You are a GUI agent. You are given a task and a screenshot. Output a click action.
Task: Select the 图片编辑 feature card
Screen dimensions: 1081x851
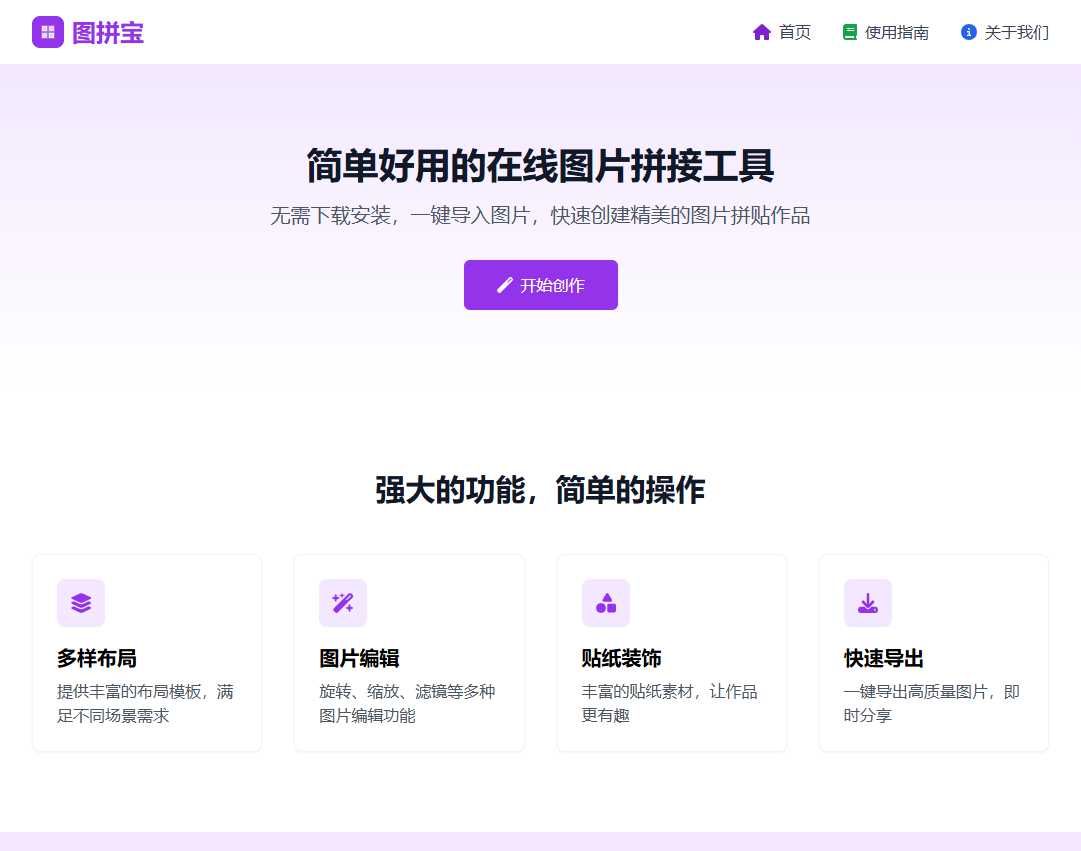409,652
